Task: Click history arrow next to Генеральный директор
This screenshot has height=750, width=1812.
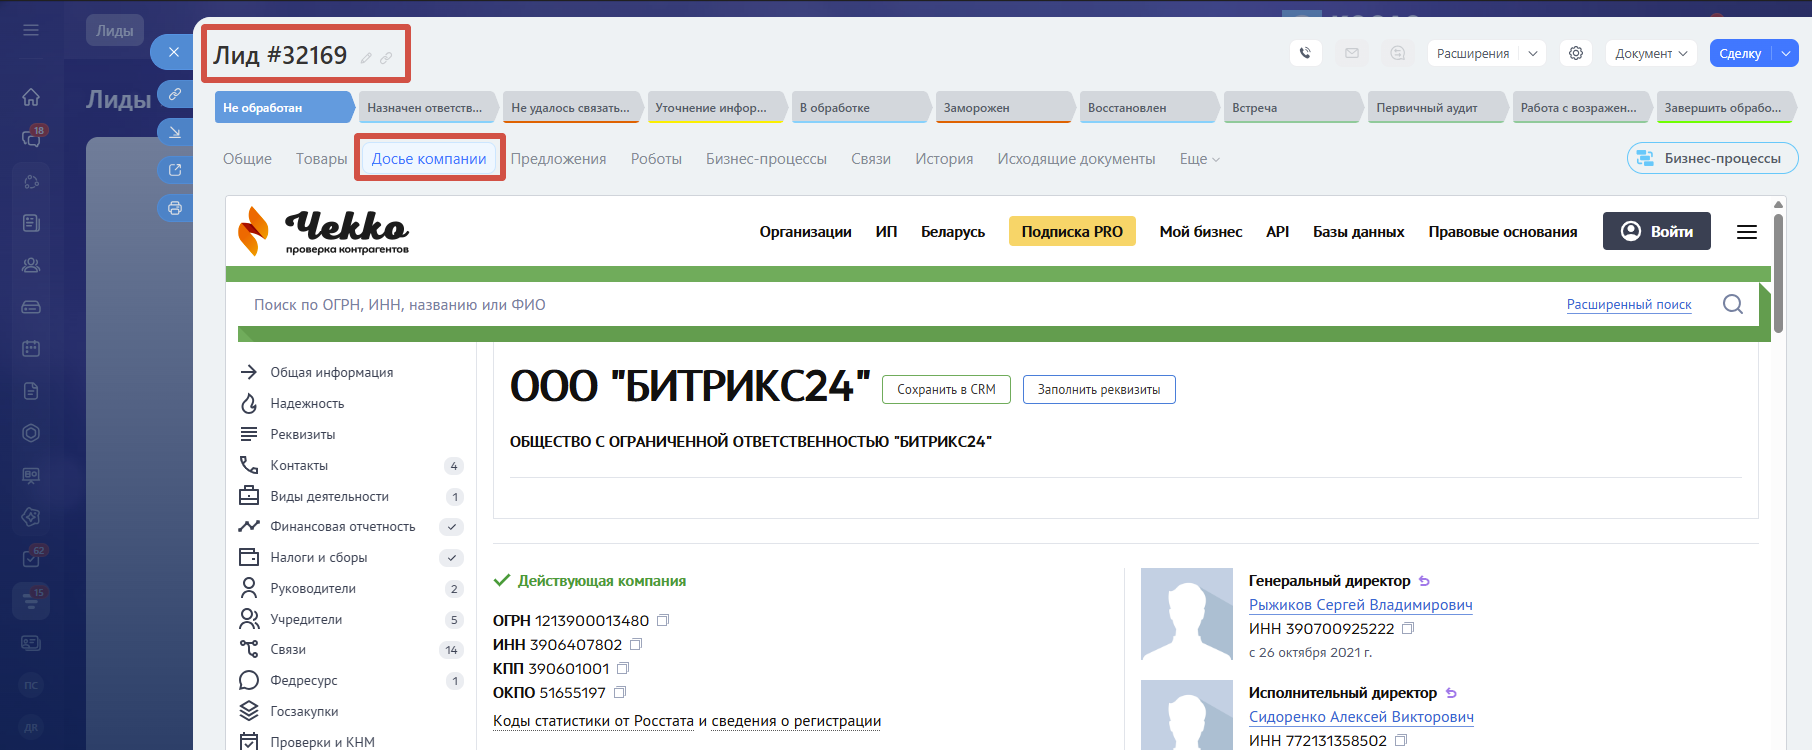Action: tap(1425, 581)
